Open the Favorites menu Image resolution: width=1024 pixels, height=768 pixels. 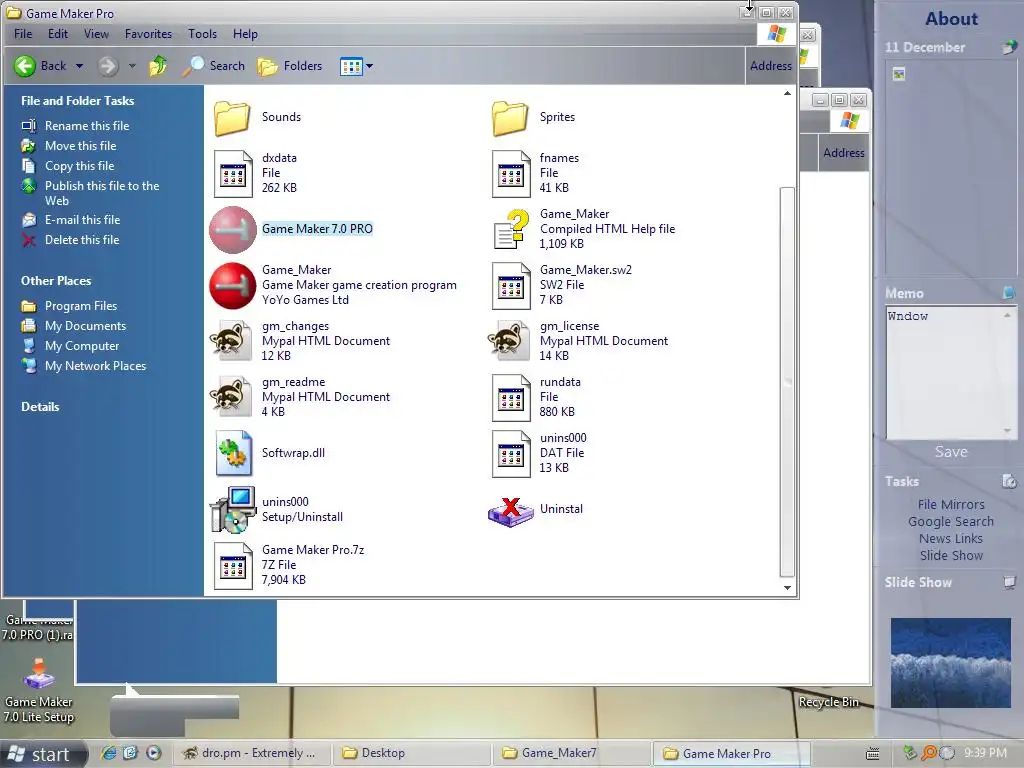tap(148, 34)
